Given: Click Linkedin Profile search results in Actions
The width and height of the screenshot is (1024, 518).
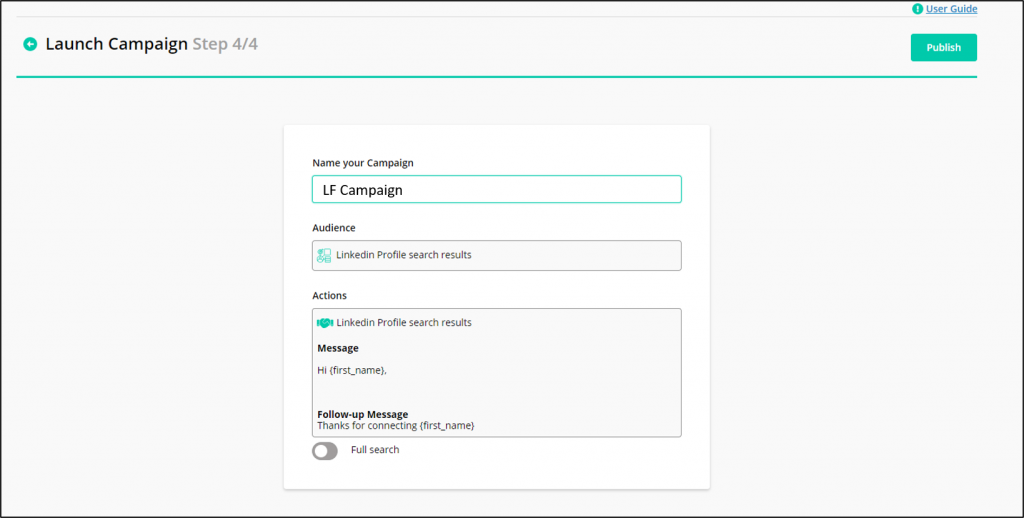Looking at the screenshot, I should [x=404, y=323].
